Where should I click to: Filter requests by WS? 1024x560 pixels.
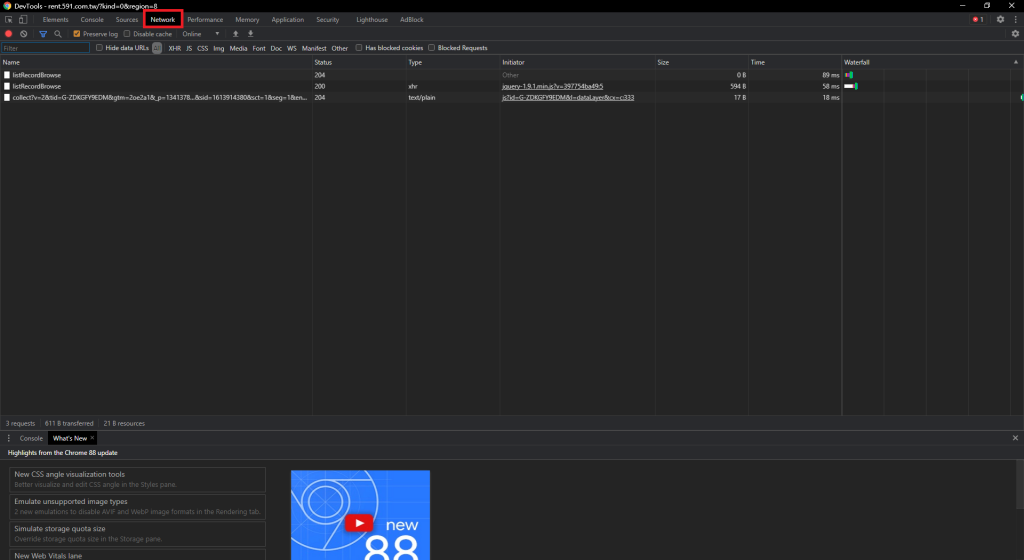coord(291,48)
